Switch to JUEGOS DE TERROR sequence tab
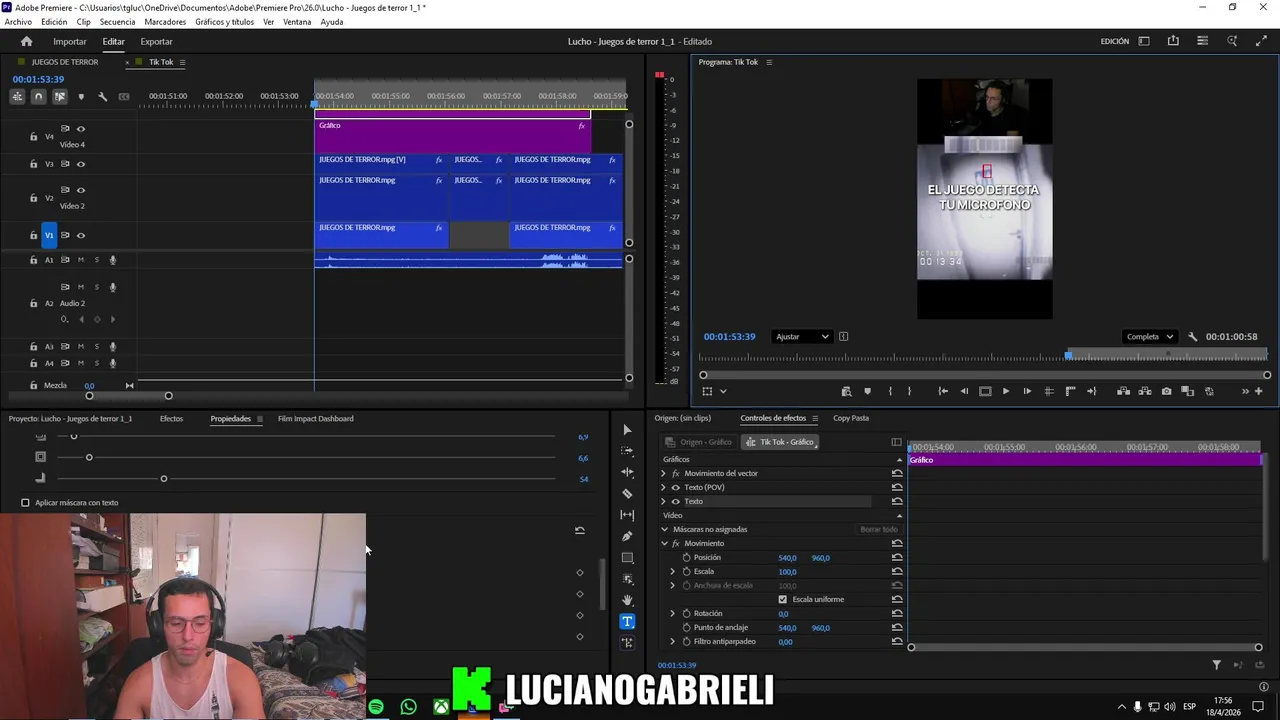Screen dimensions: 1280x720 pos(65,62)
